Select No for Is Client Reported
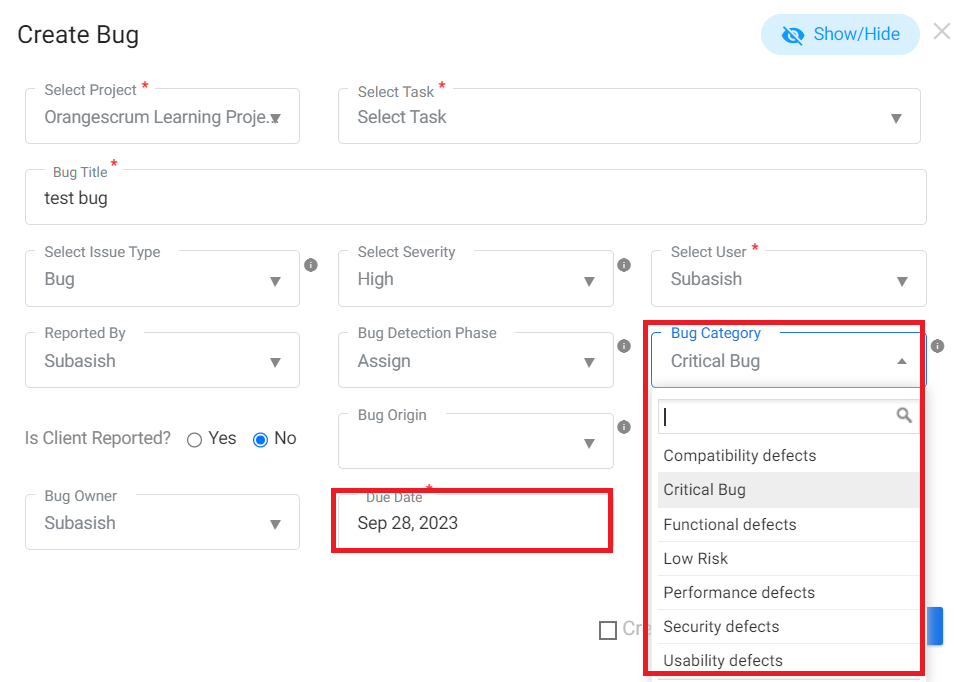The image size is (954, 682). [260, 440]
